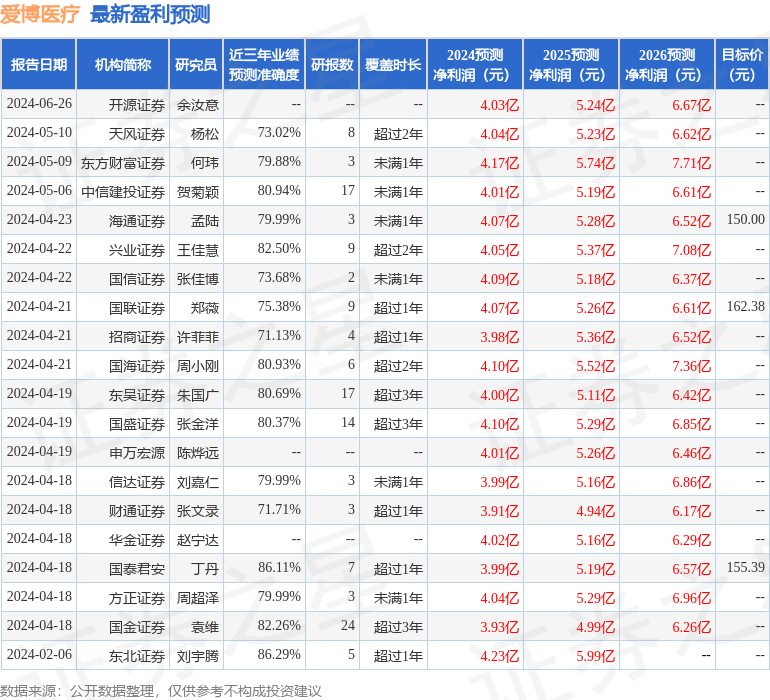Click the target price 162.38
The height and width of the screenshot is (700, 770).
(x=745, y=306)
